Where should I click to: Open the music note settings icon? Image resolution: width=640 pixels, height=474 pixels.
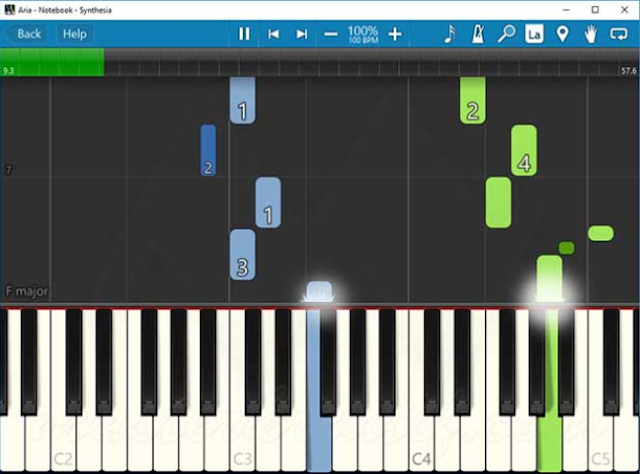click(450, 34)
